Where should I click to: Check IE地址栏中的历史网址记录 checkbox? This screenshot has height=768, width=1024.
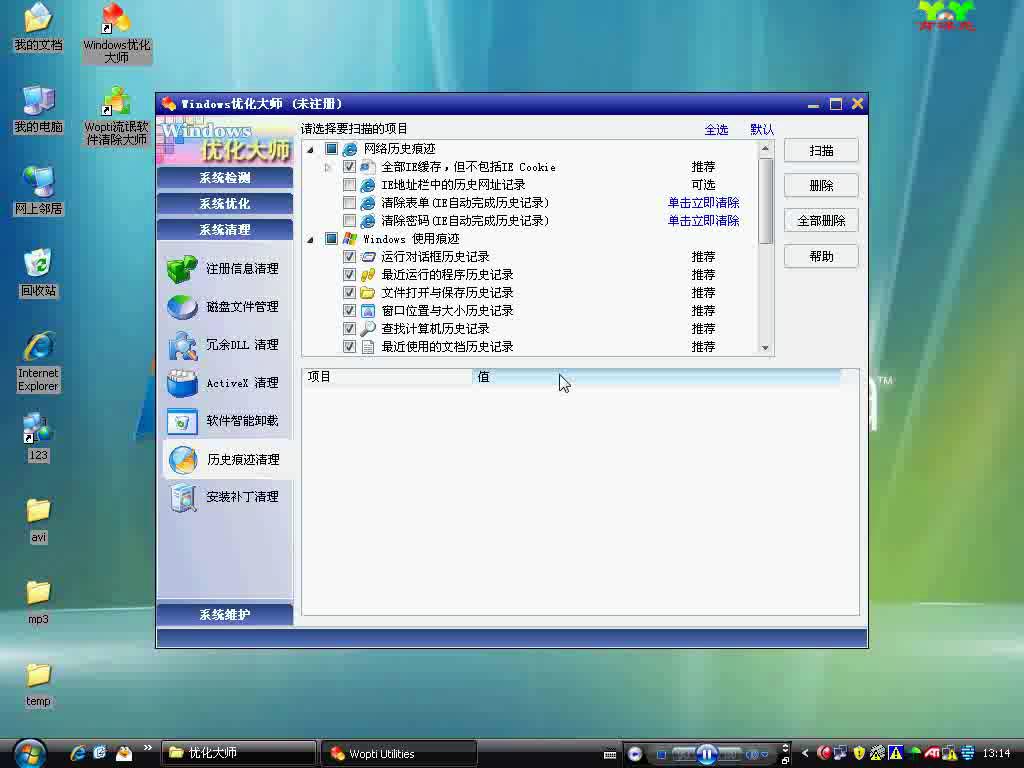coord(349,185)
